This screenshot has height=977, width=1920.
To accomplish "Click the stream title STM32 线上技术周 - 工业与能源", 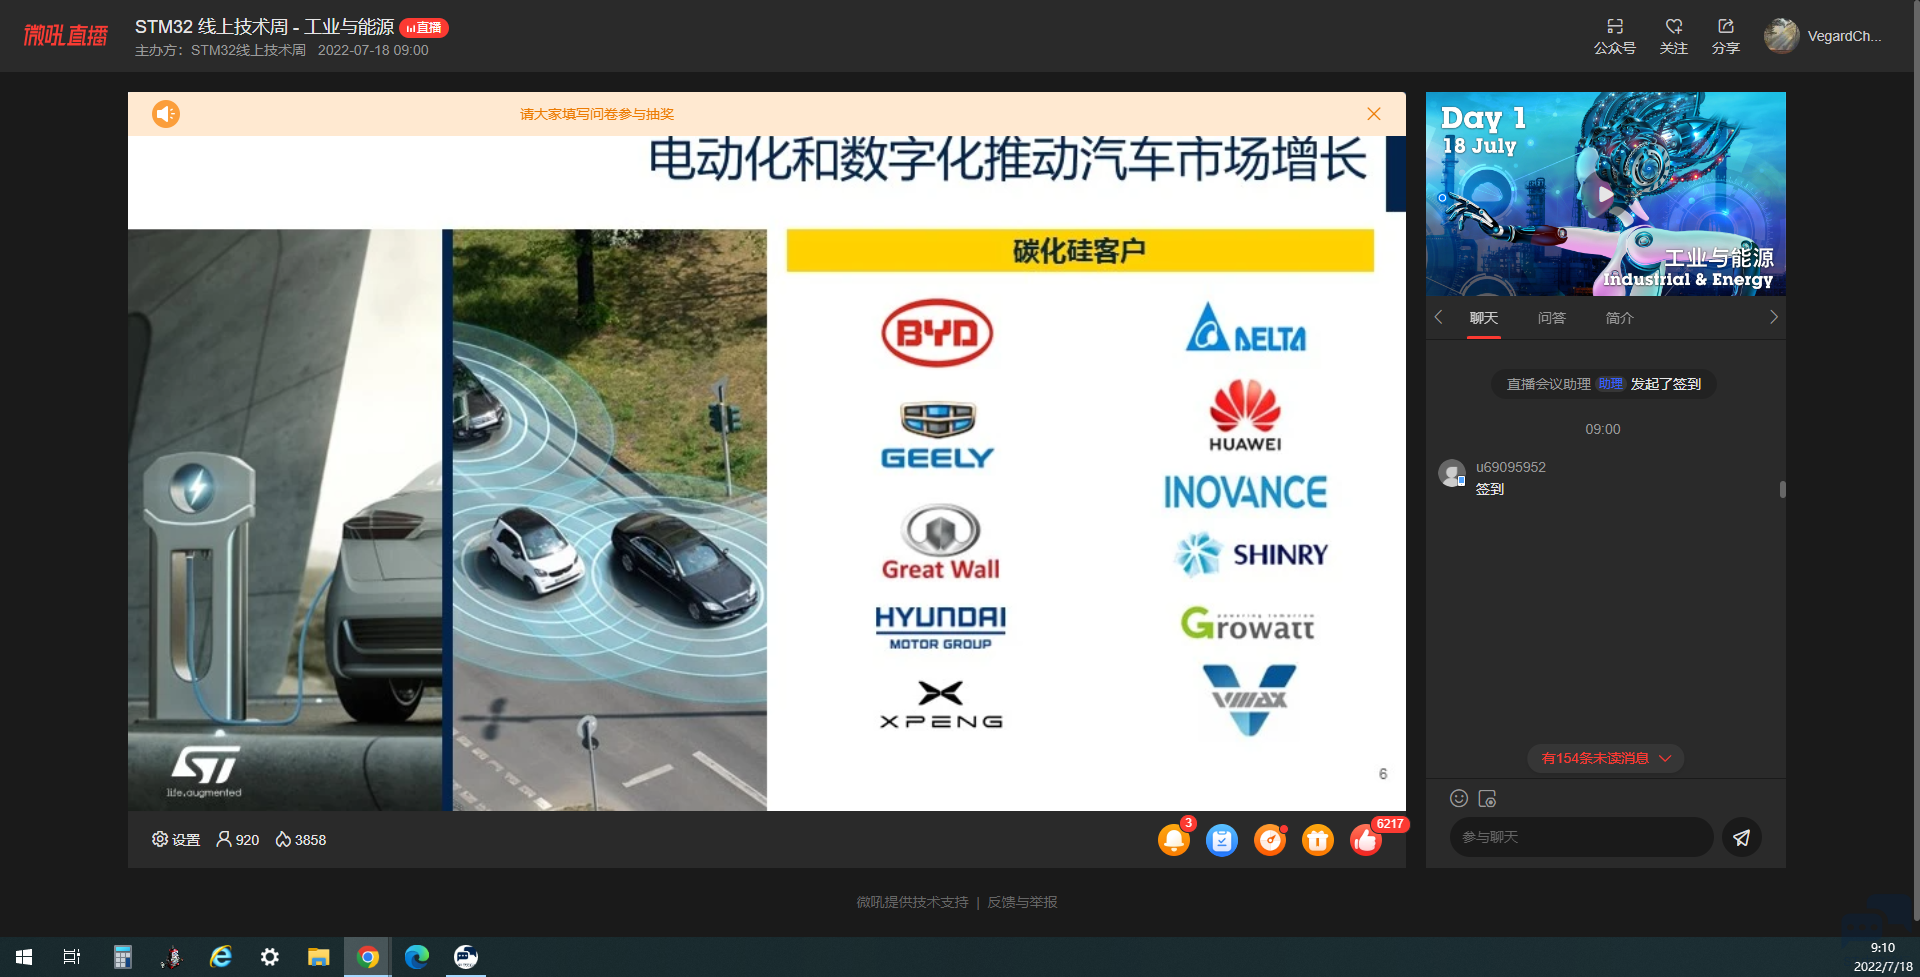I will coord(265,27).
